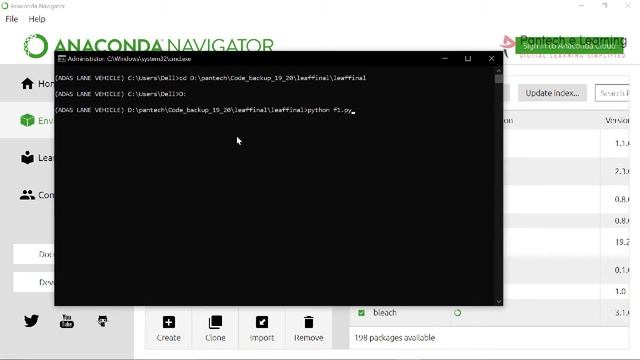
Task: Click the bleach package status circle icon
Action: click(458, 313)
